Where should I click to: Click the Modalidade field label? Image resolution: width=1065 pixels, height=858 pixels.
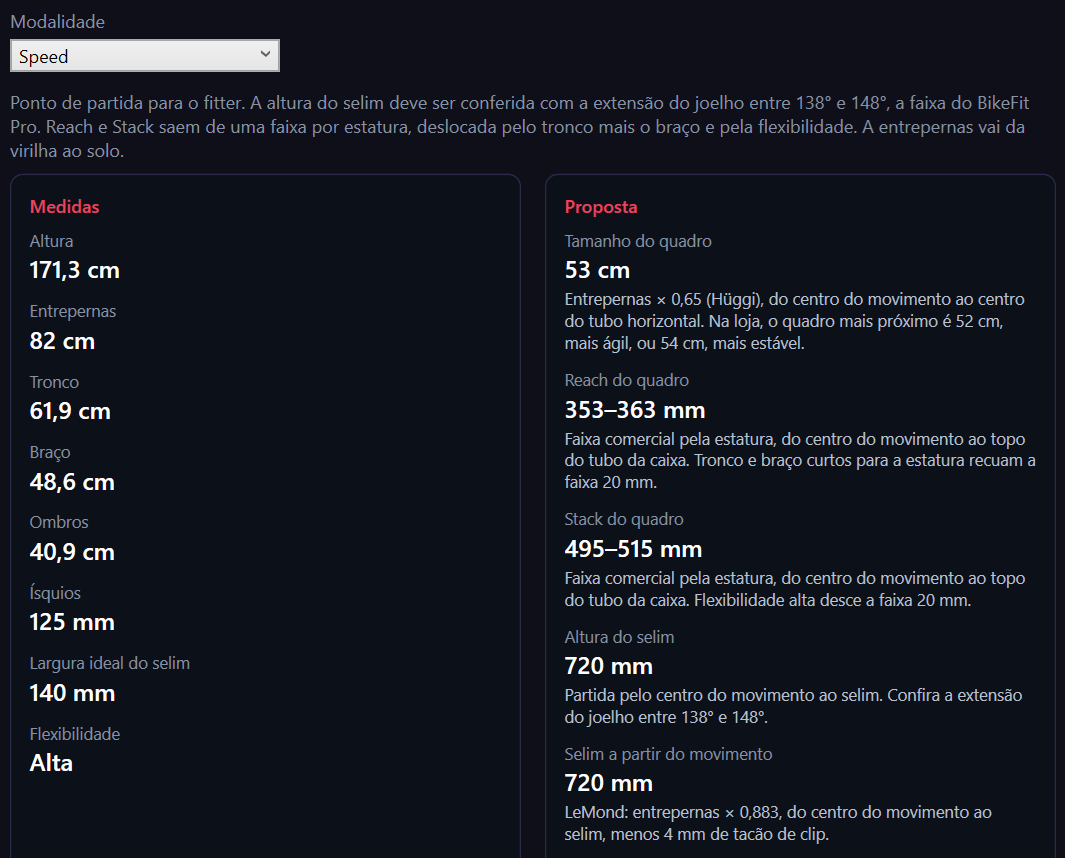[x=58, y=22]
